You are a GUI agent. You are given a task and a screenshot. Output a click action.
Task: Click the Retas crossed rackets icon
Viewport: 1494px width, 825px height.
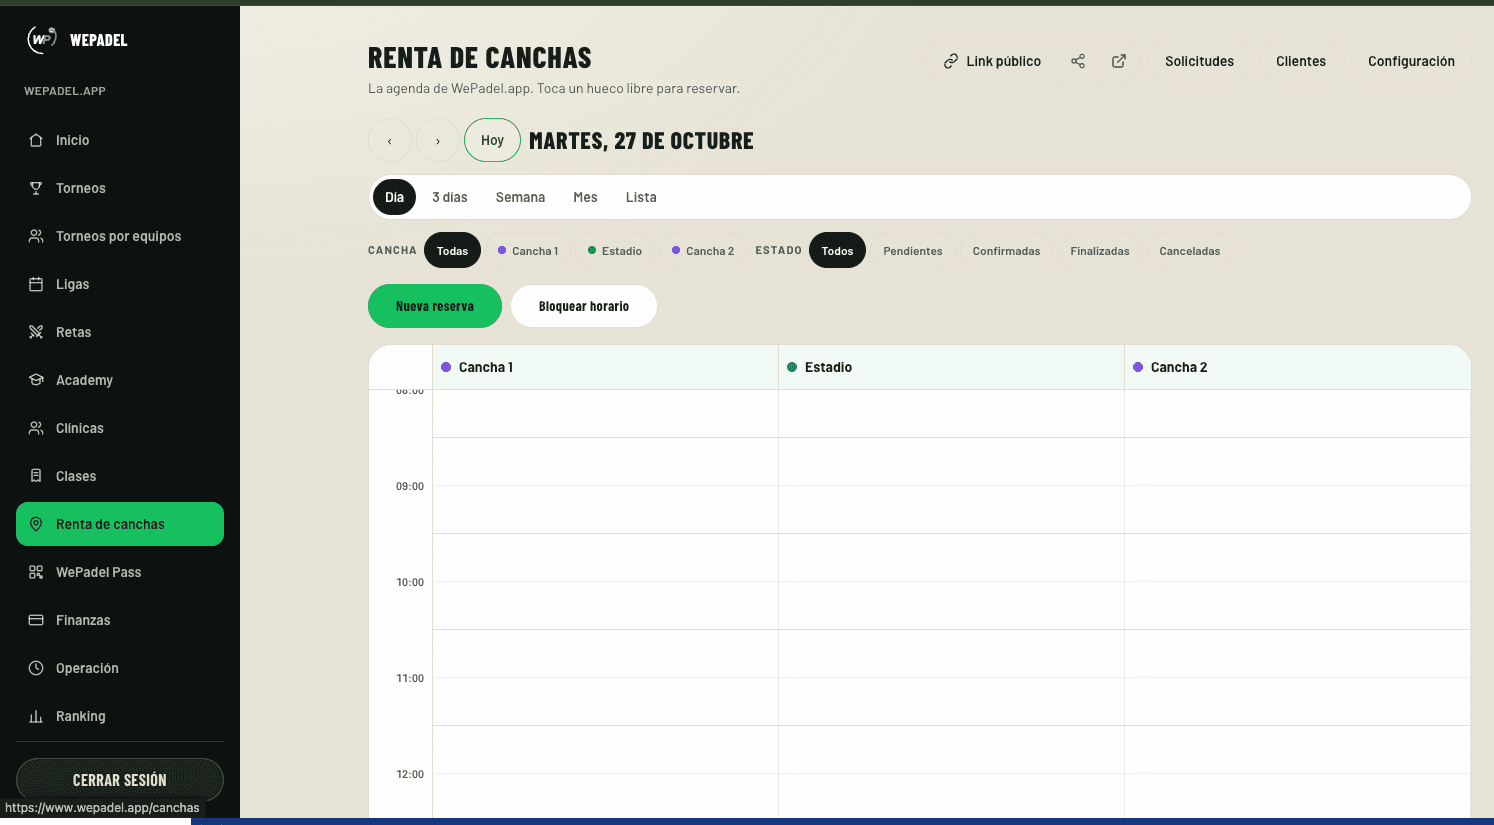[36, 332]
